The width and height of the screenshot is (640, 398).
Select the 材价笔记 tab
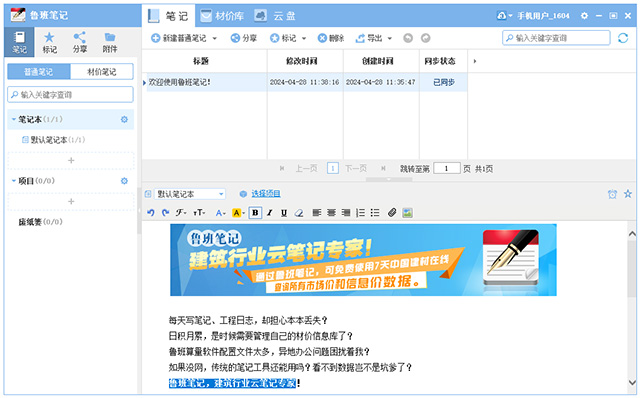click(x=102, y=72)
